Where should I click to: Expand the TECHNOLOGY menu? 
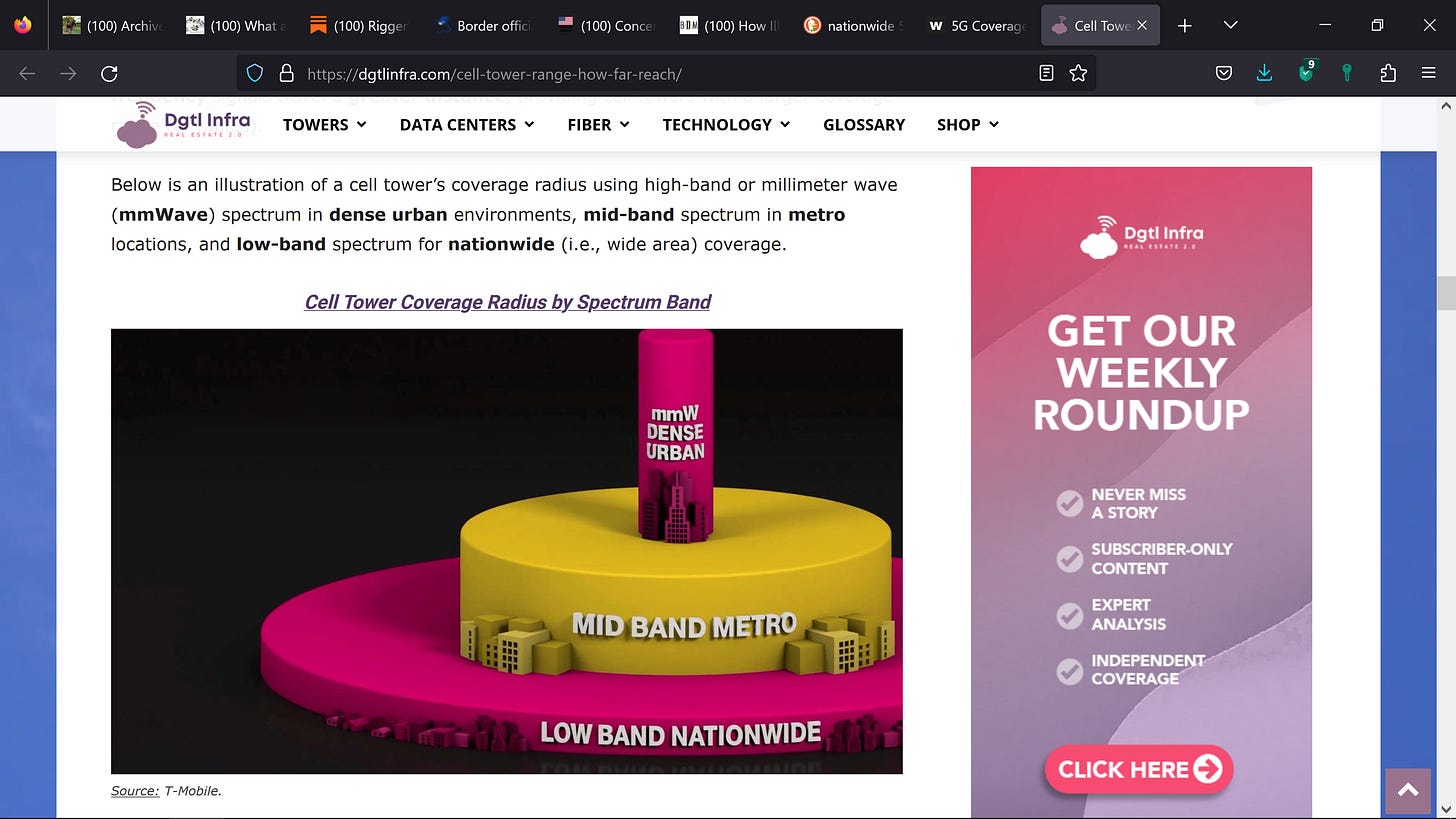click(726, 125)
